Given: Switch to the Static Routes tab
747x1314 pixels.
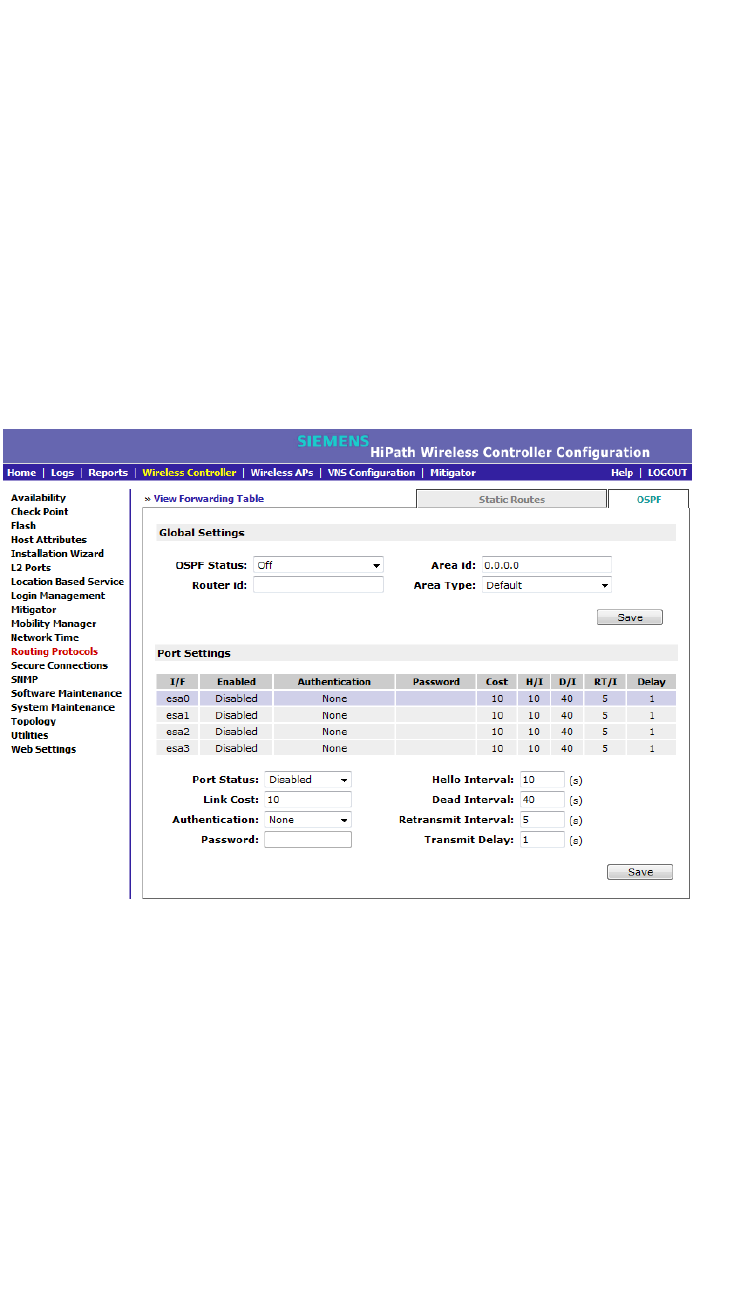Looking at the screenshot, I should tap(511, 499).
